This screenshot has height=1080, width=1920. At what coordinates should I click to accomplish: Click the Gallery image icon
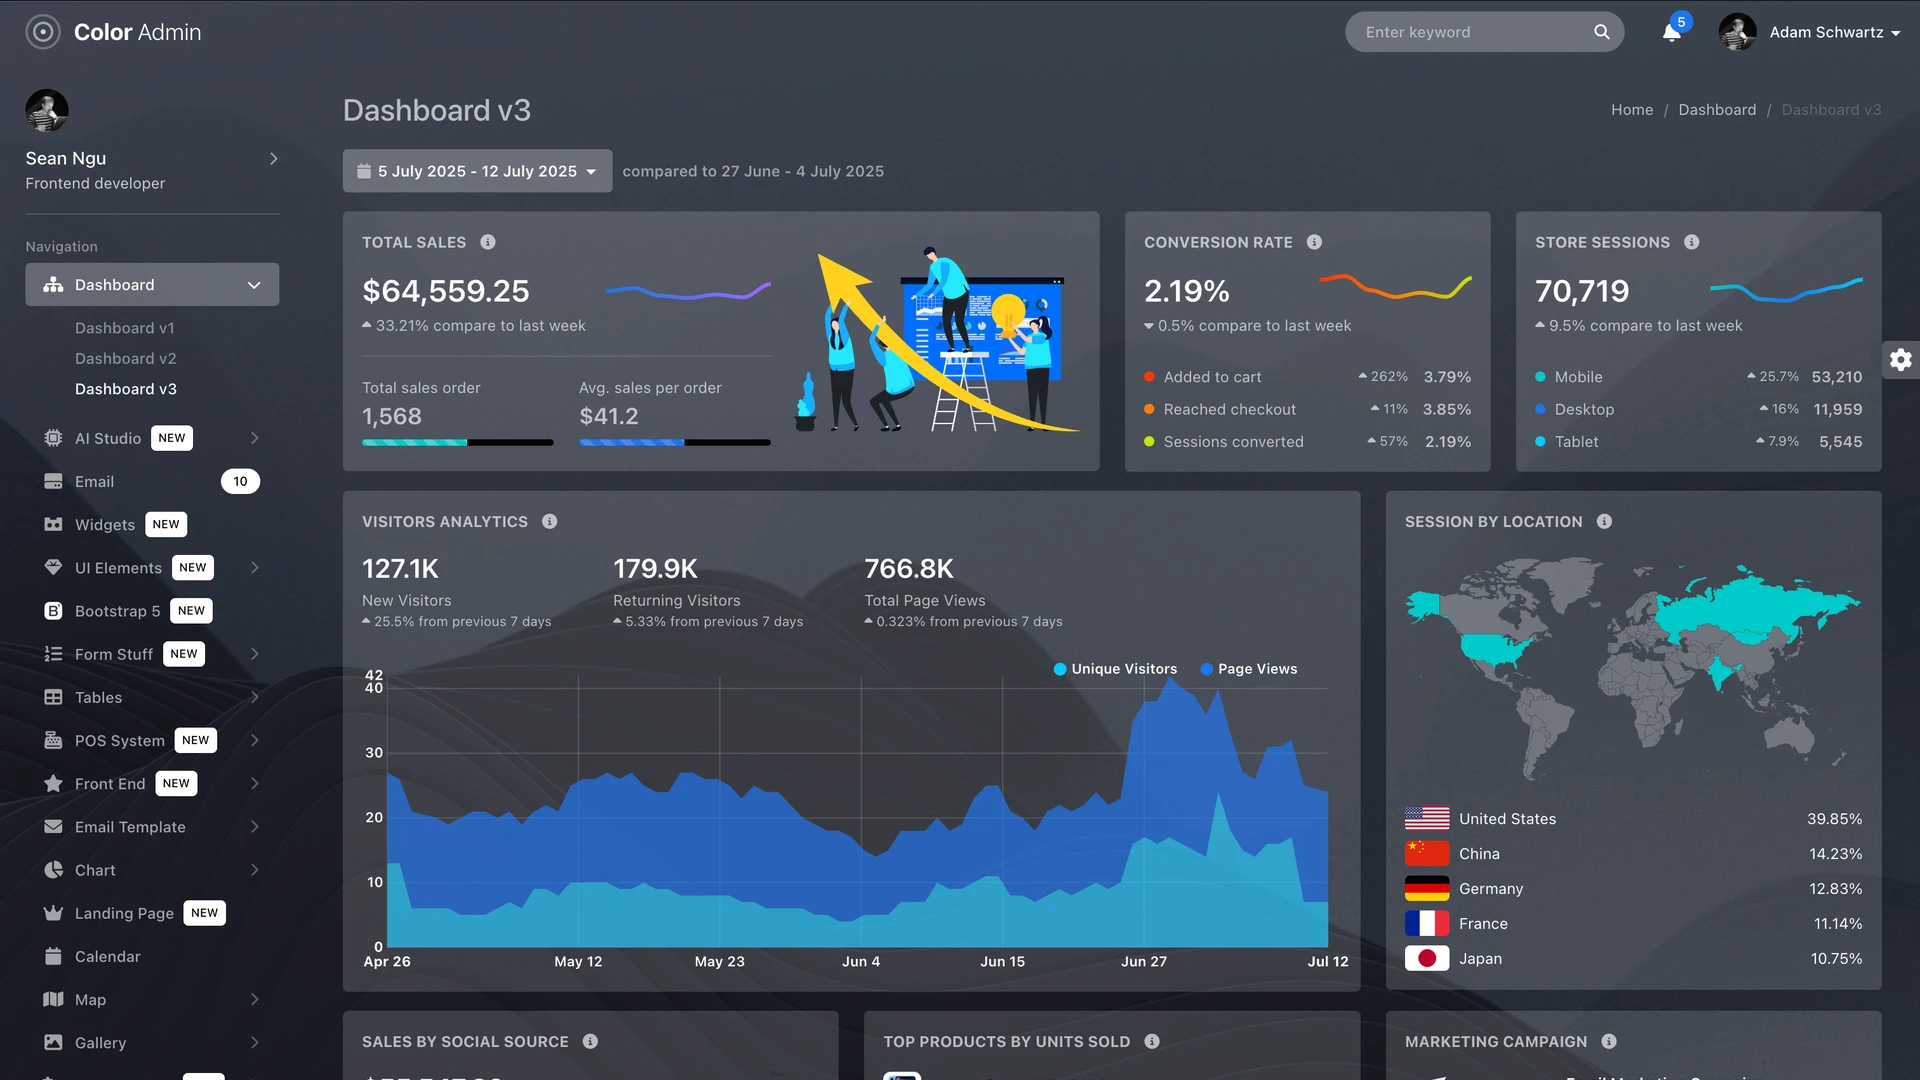click(53, 1042)
